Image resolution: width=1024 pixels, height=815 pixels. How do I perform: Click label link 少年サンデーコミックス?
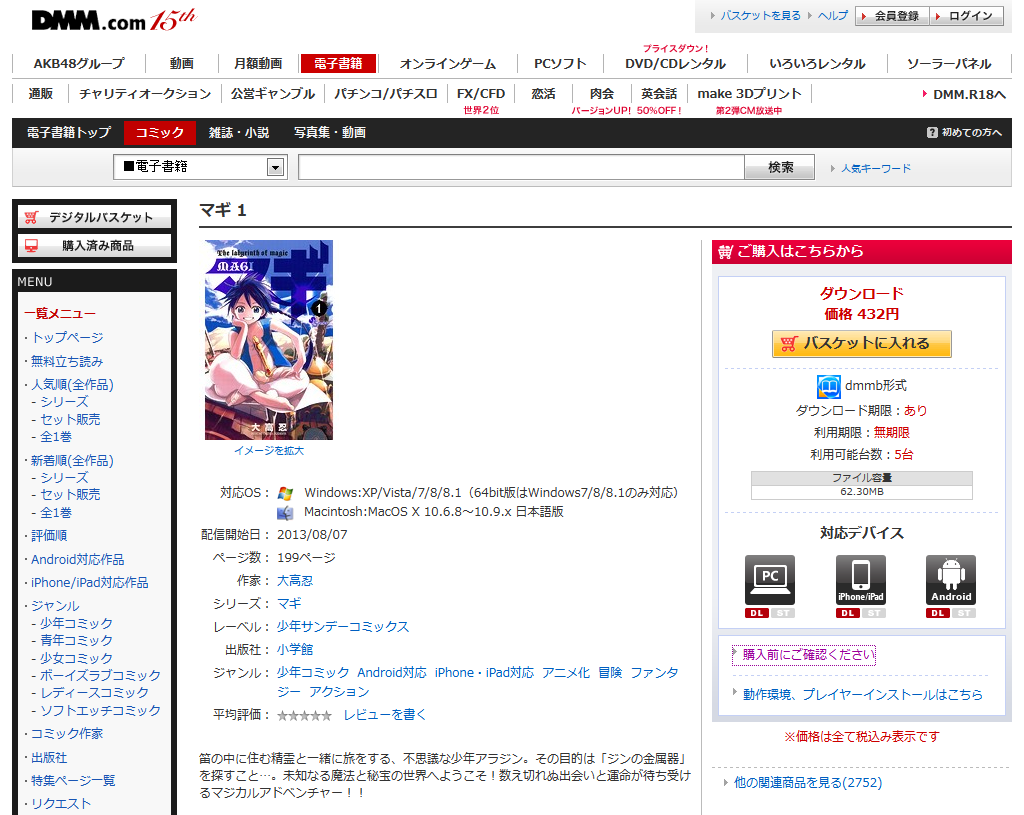(343, 626)
